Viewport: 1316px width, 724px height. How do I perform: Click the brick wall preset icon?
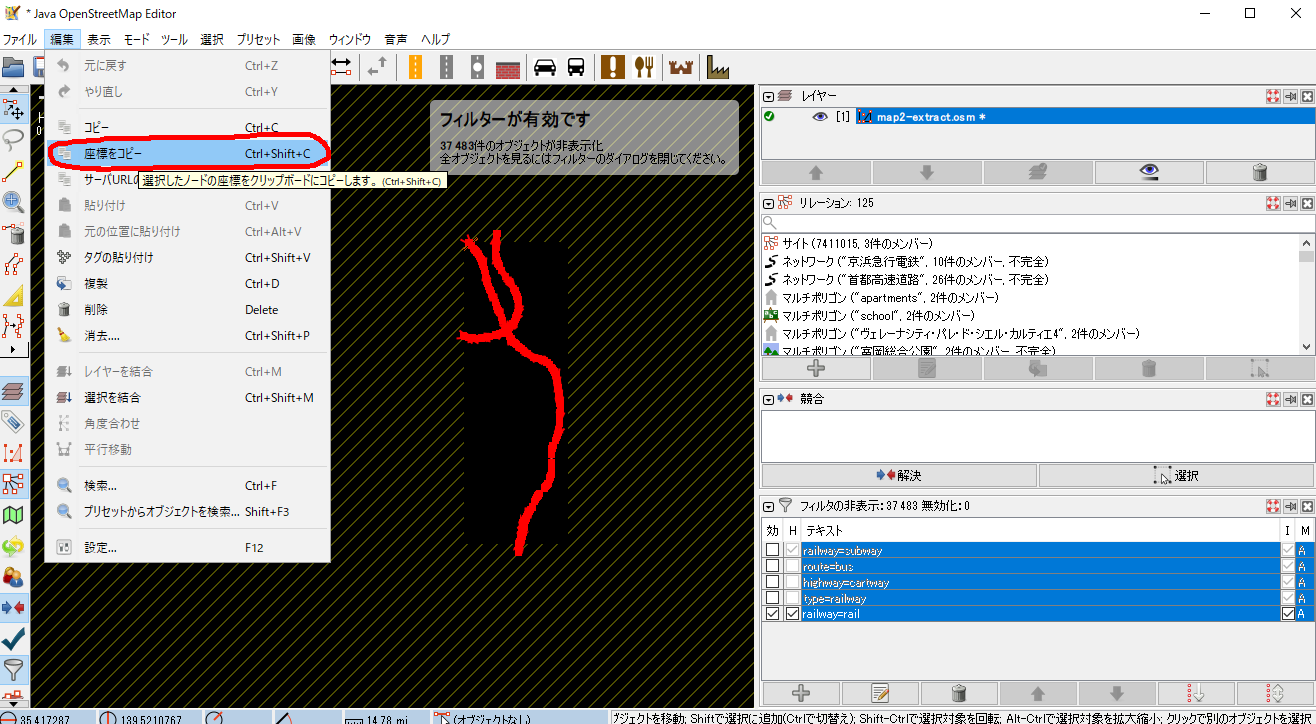[x=508, y=67]
